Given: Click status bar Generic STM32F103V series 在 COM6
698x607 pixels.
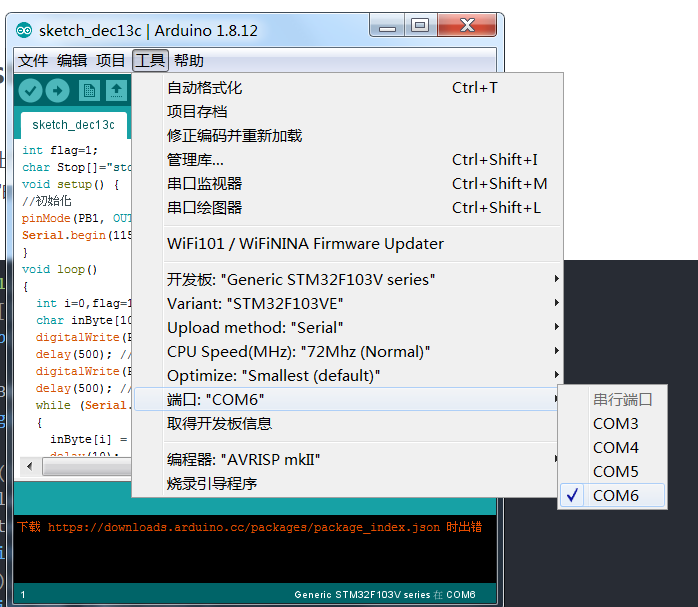Looking at the screenshot, I should [x=385, y=595].
